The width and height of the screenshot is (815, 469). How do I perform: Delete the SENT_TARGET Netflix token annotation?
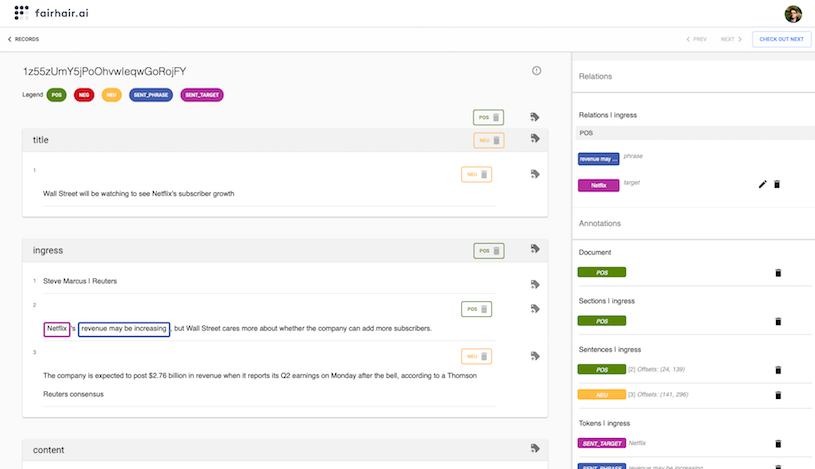[778, 444]
